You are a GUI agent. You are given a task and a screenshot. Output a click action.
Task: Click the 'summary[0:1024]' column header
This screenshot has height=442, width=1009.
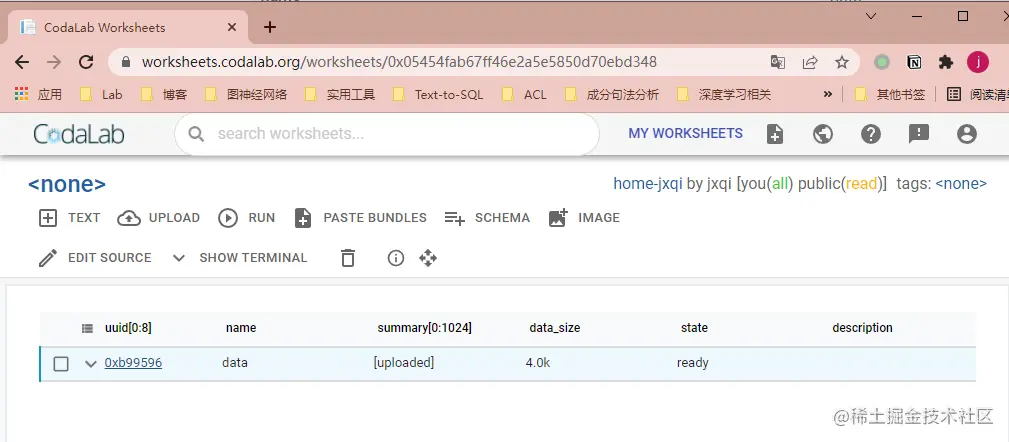tap(424, 327)
